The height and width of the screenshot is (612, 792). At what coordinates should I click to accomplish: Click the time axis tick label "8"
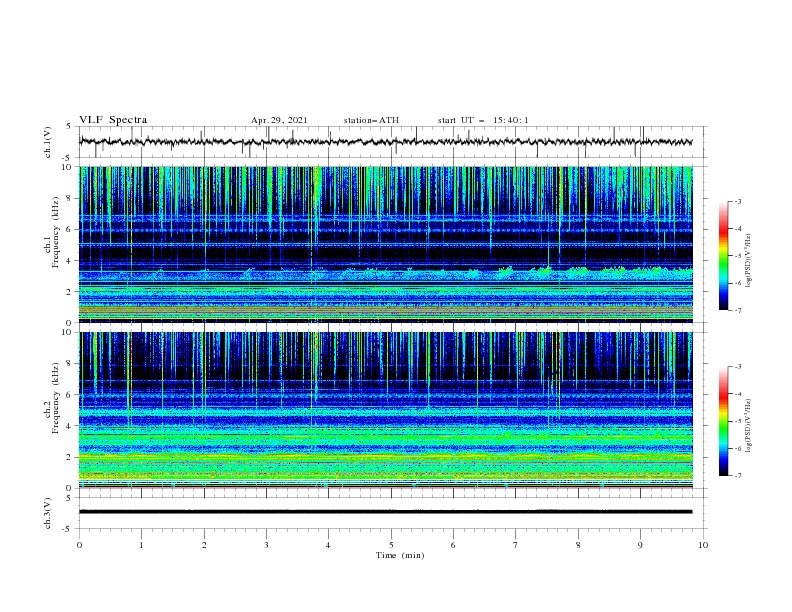(578, 545)
